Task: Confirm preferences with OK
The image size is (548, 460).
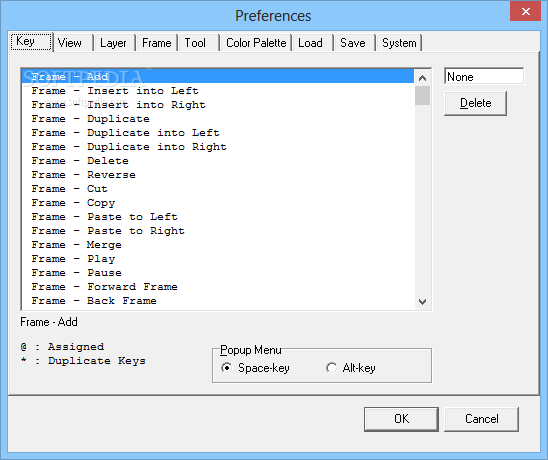Action: 401,419
